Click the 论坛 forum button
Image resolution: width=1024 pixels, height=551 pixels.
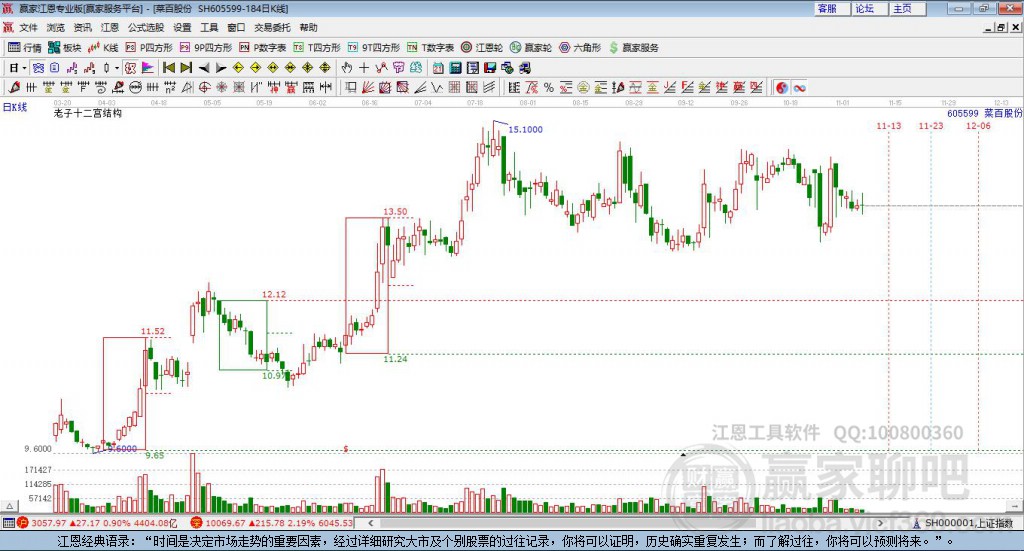click(870, 8)
